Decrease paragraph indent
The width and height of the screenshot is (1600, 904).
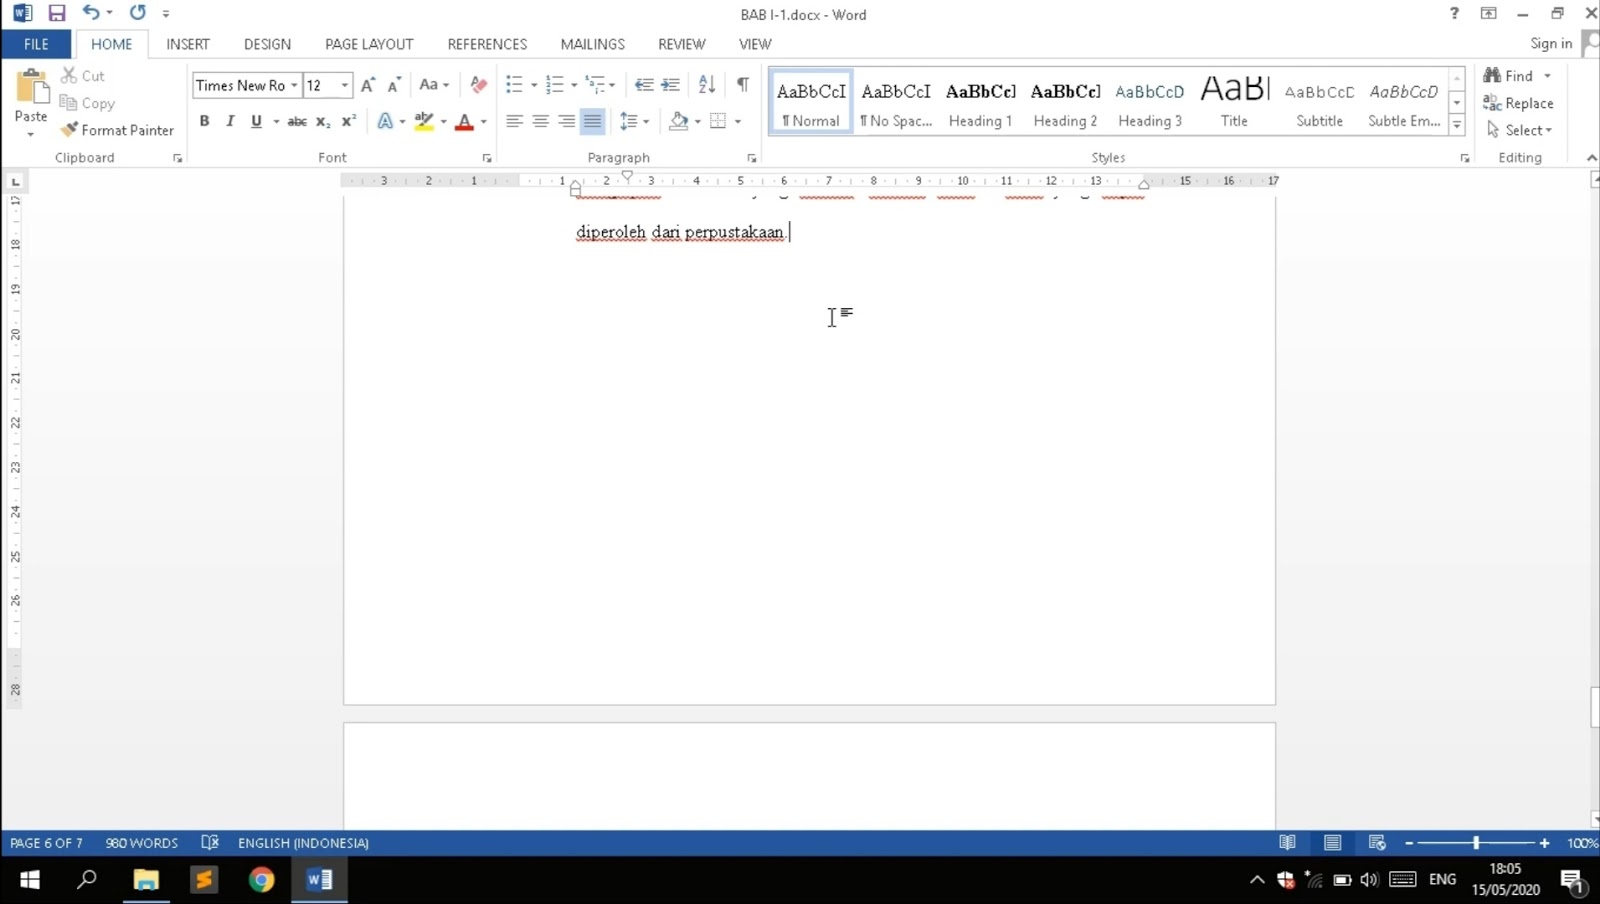[x=644, y=85]
